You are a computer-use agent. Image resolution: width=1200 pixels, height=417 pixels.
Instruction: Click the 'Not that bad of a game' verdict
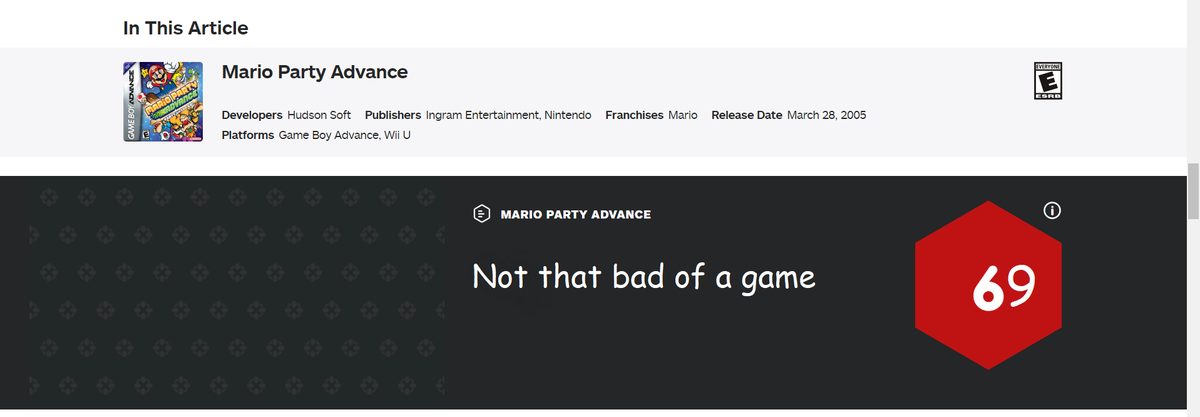tap(644, 277)
